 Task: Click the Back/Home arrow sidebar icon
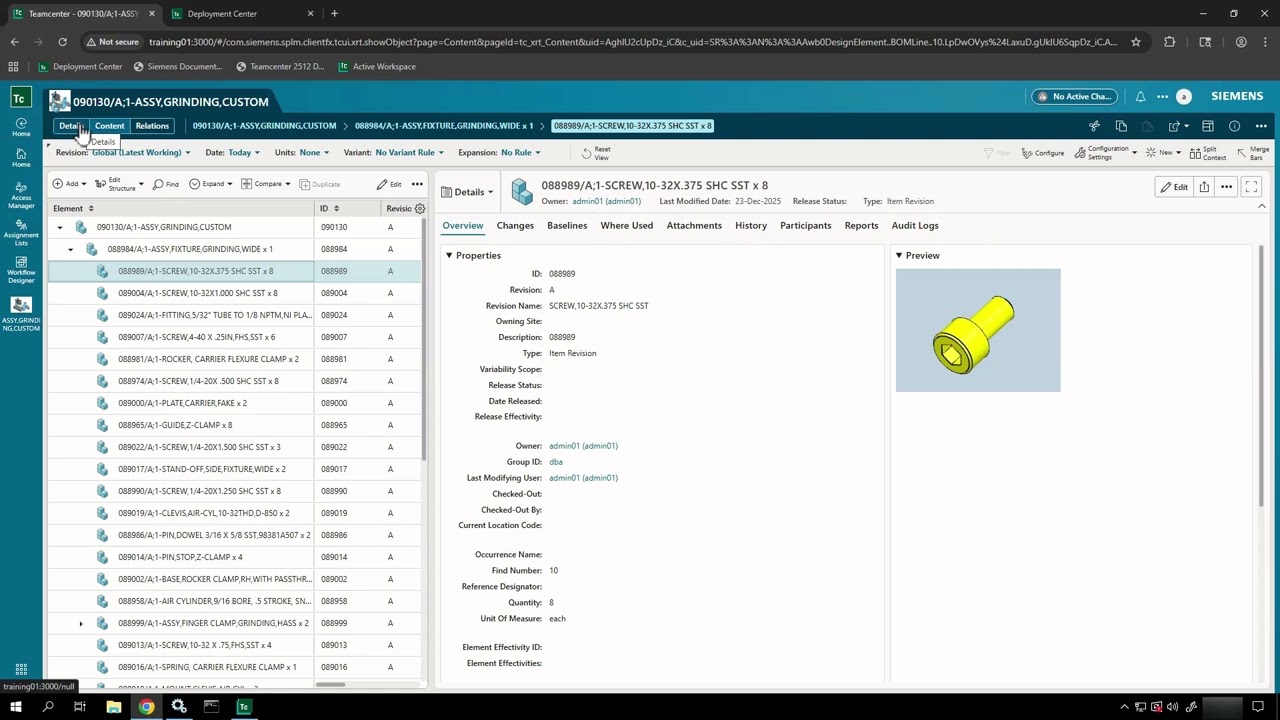coord(21,127)
